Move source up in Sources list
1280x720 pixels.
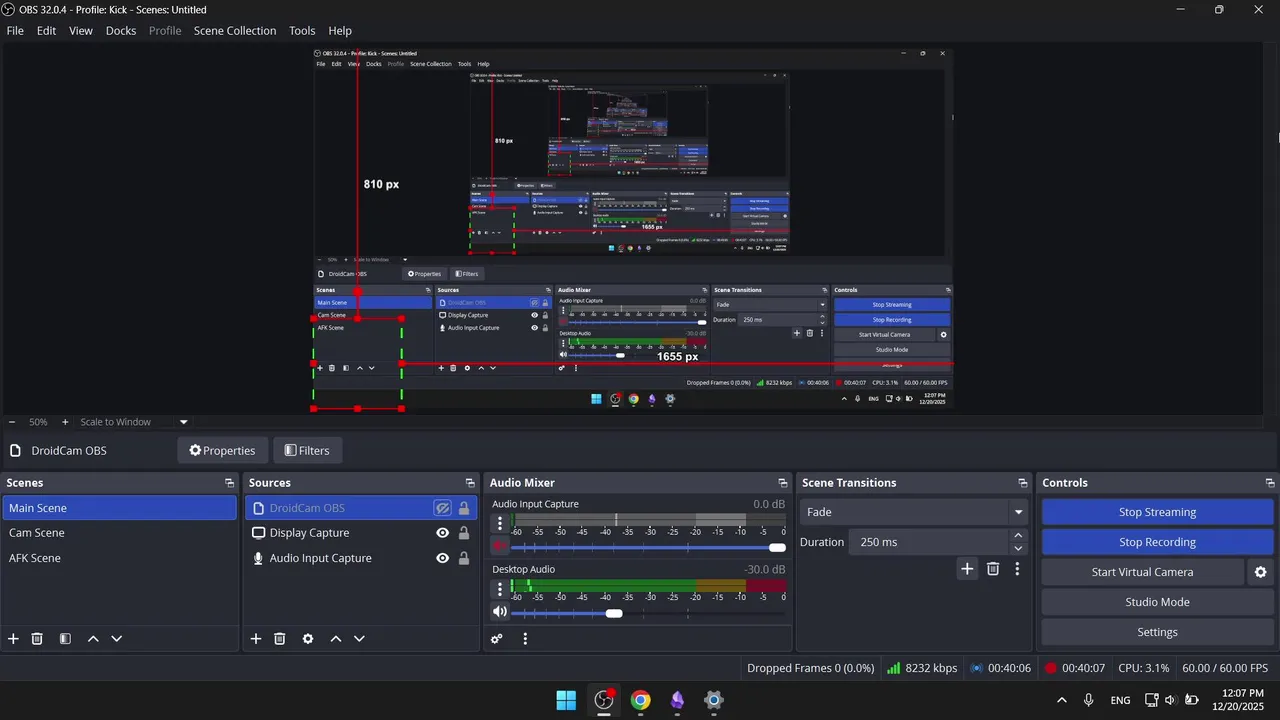336,639
